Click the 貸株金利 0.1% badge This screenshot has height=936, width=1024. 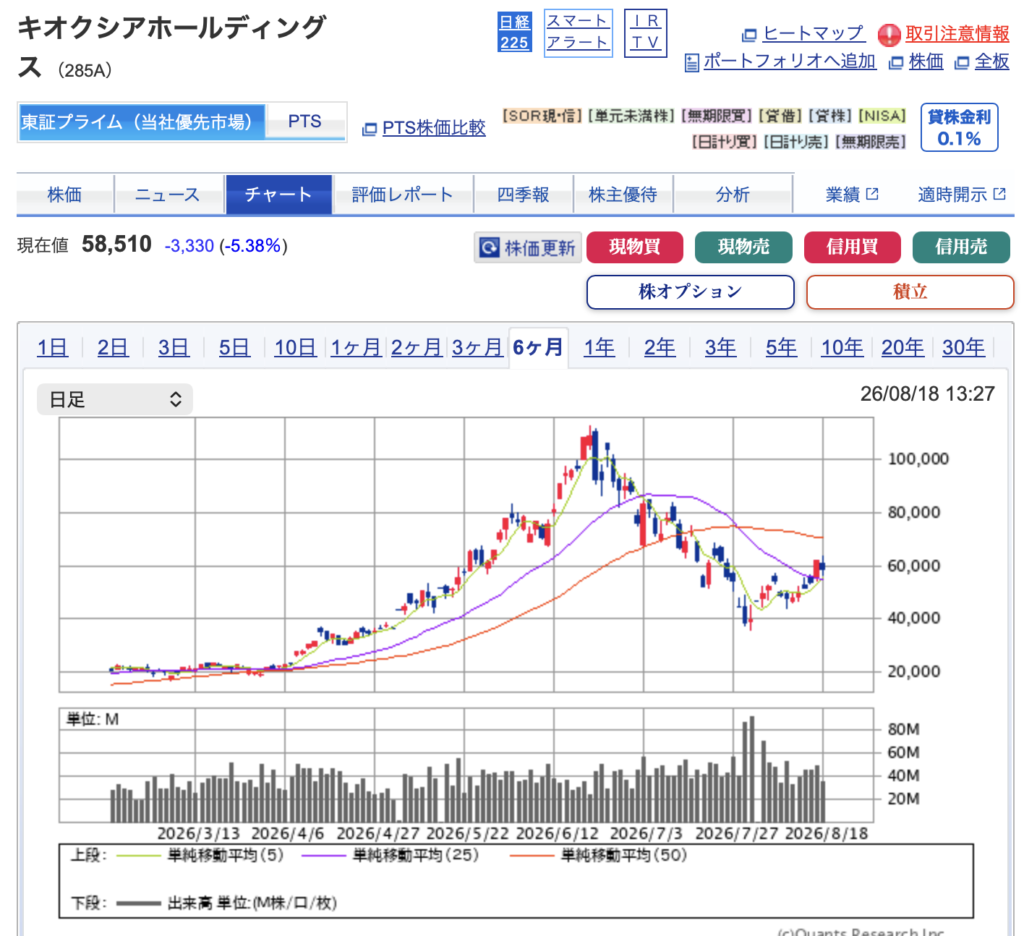coord(959,127)
